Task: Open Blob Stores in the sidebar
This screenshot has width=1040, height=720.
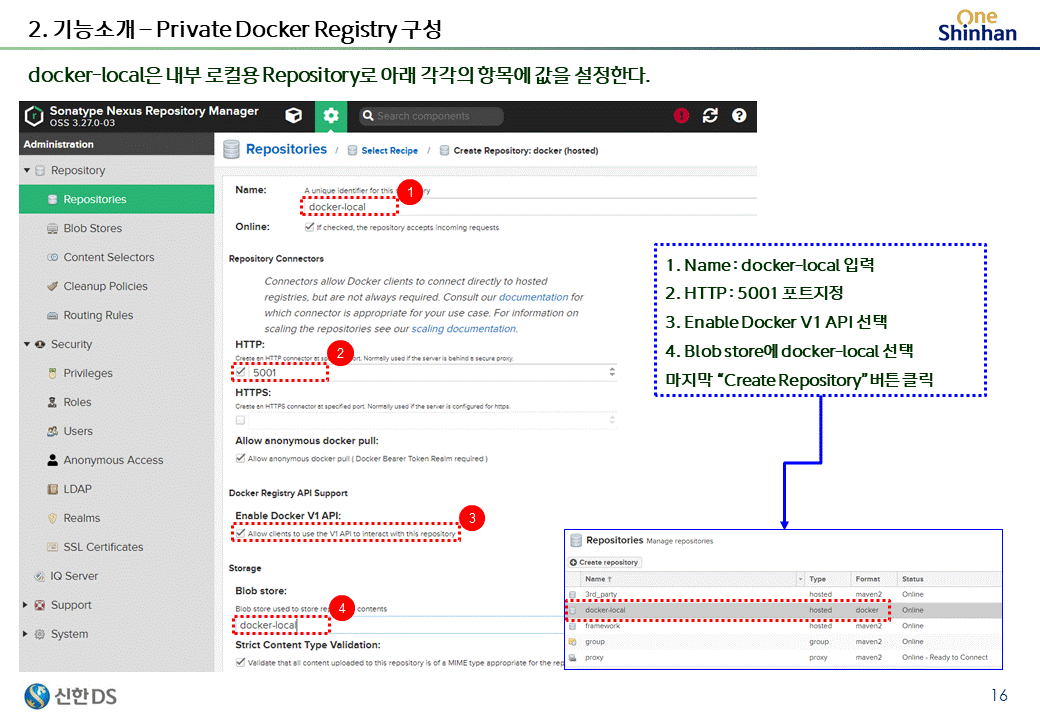Action: pos(117,228)
